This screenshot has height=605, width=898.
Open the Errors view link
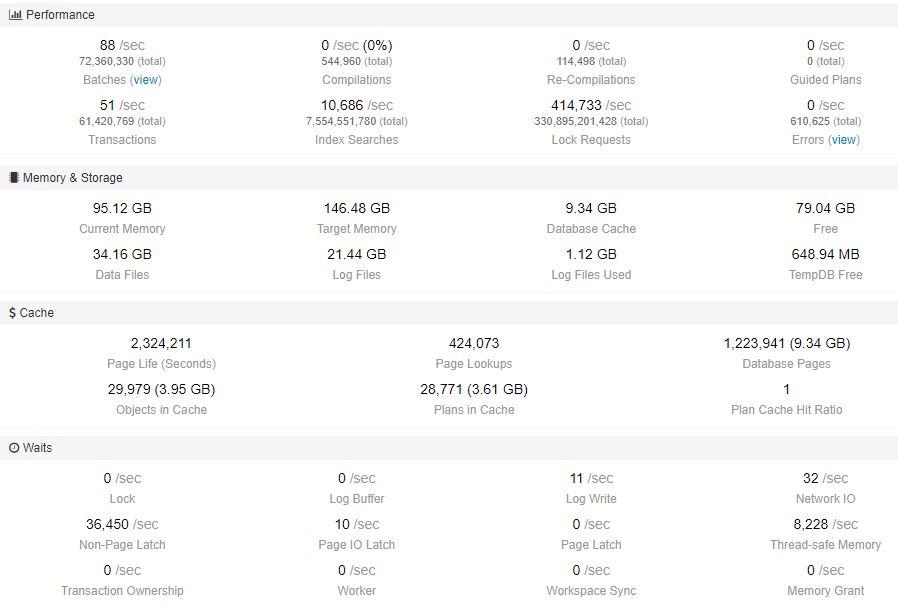point(844,140)
